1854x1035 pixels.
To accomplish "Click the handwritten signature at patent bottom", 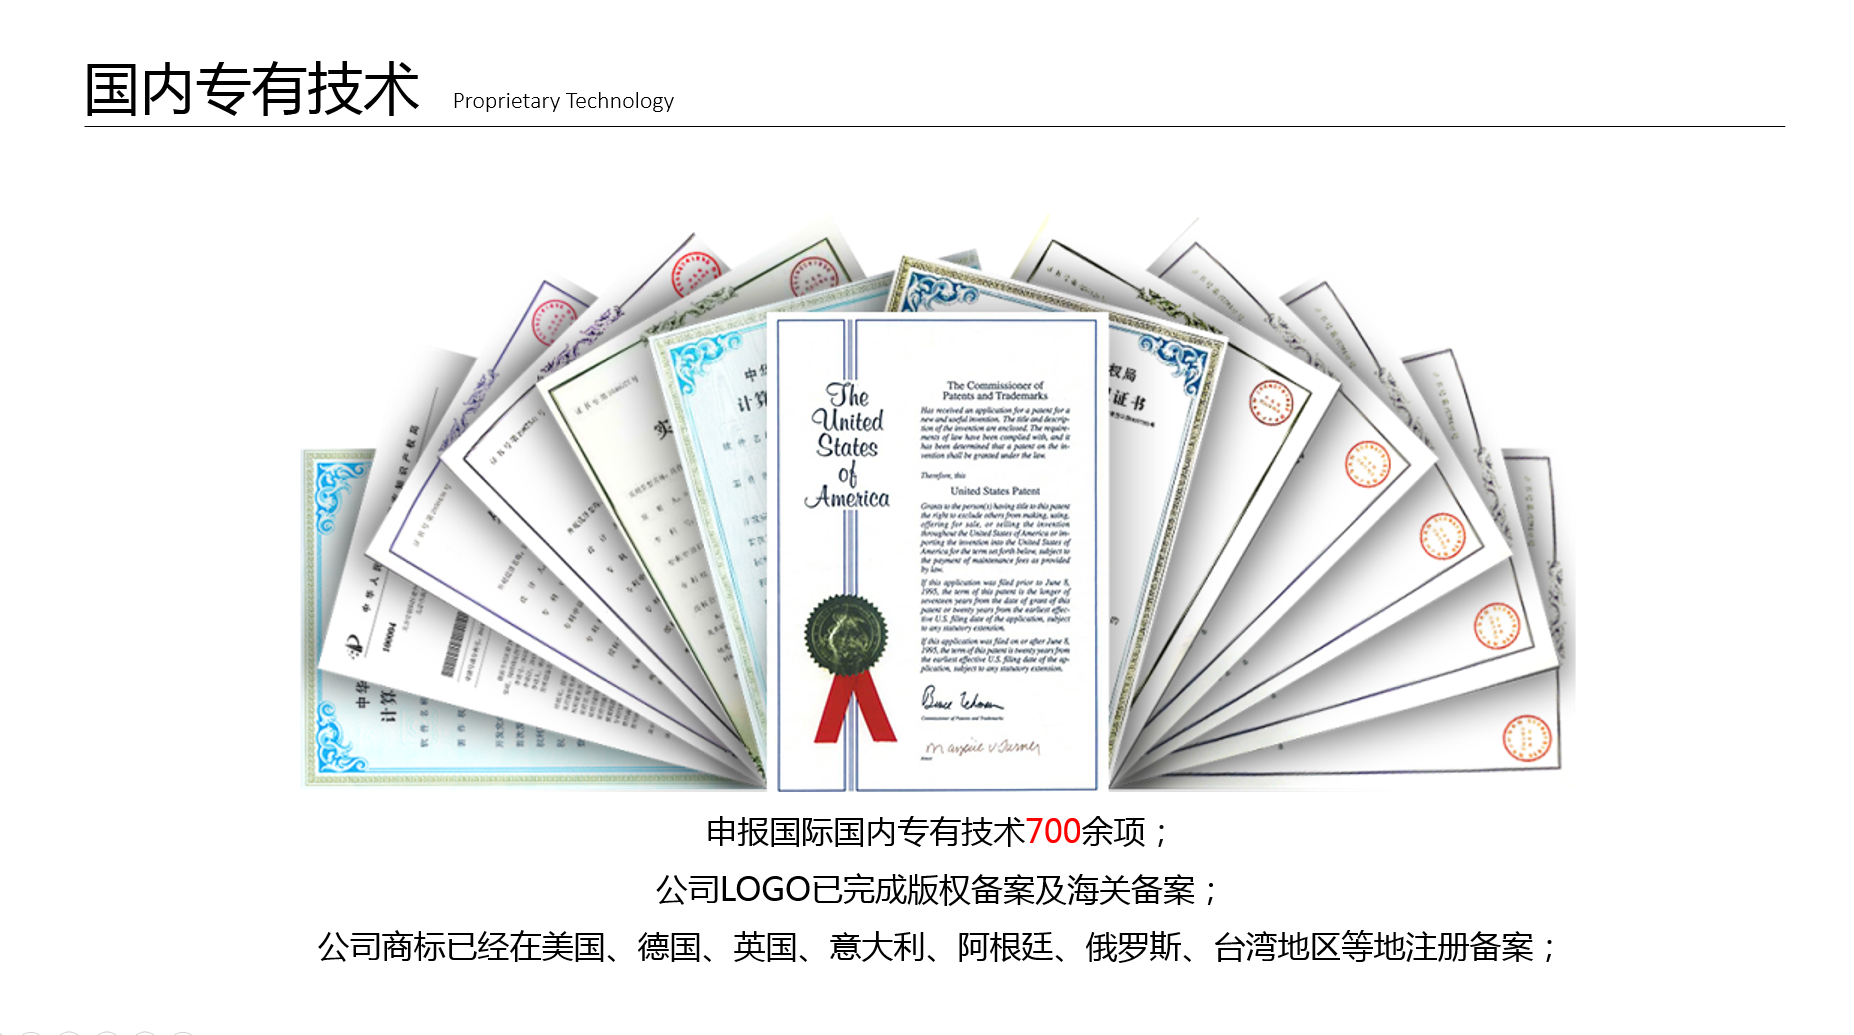I will [981, 748].
